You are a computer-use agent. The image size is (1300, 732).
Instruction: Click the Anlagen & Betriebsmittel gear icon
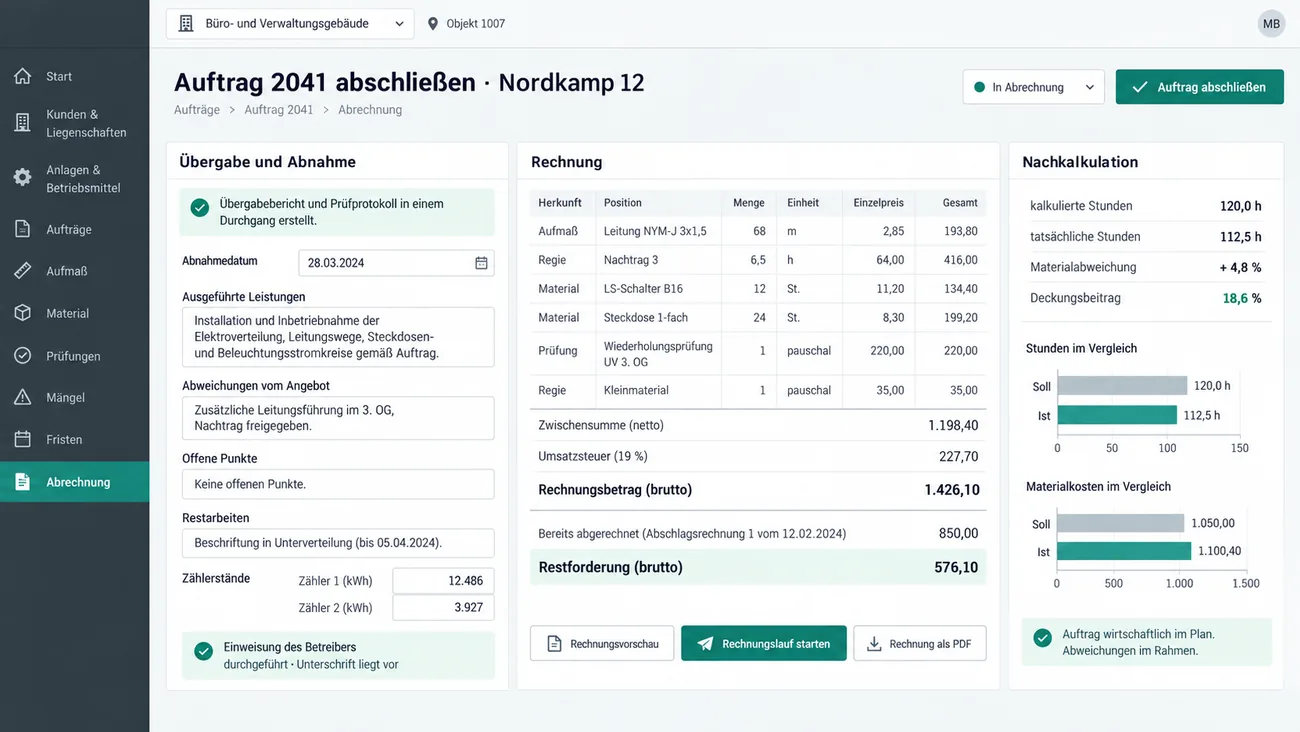(22, 178)
